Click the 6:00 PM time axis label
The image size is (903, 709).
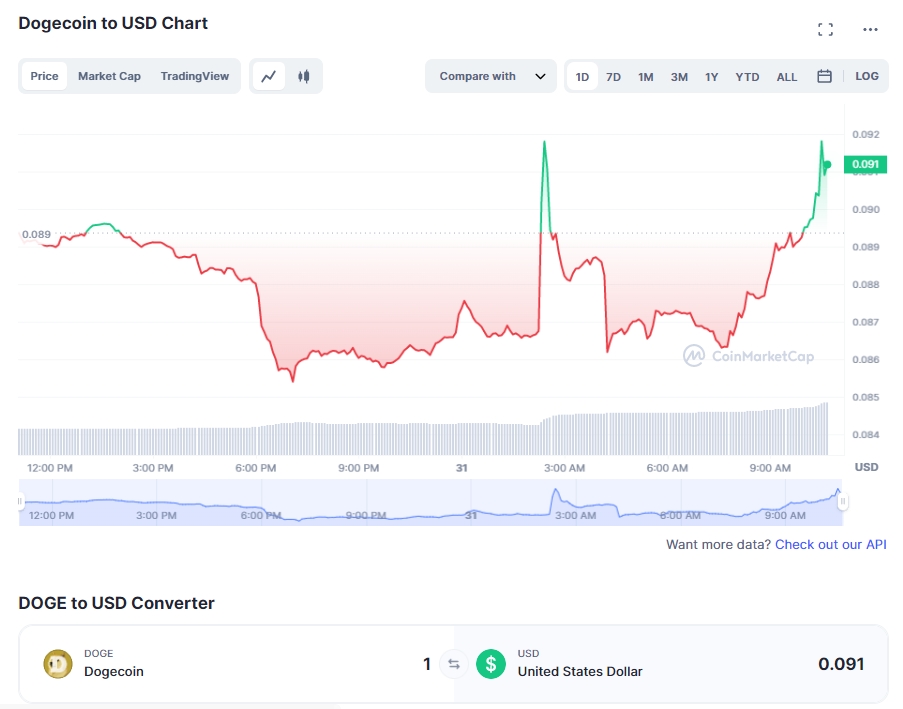click(x=256, y=468)
